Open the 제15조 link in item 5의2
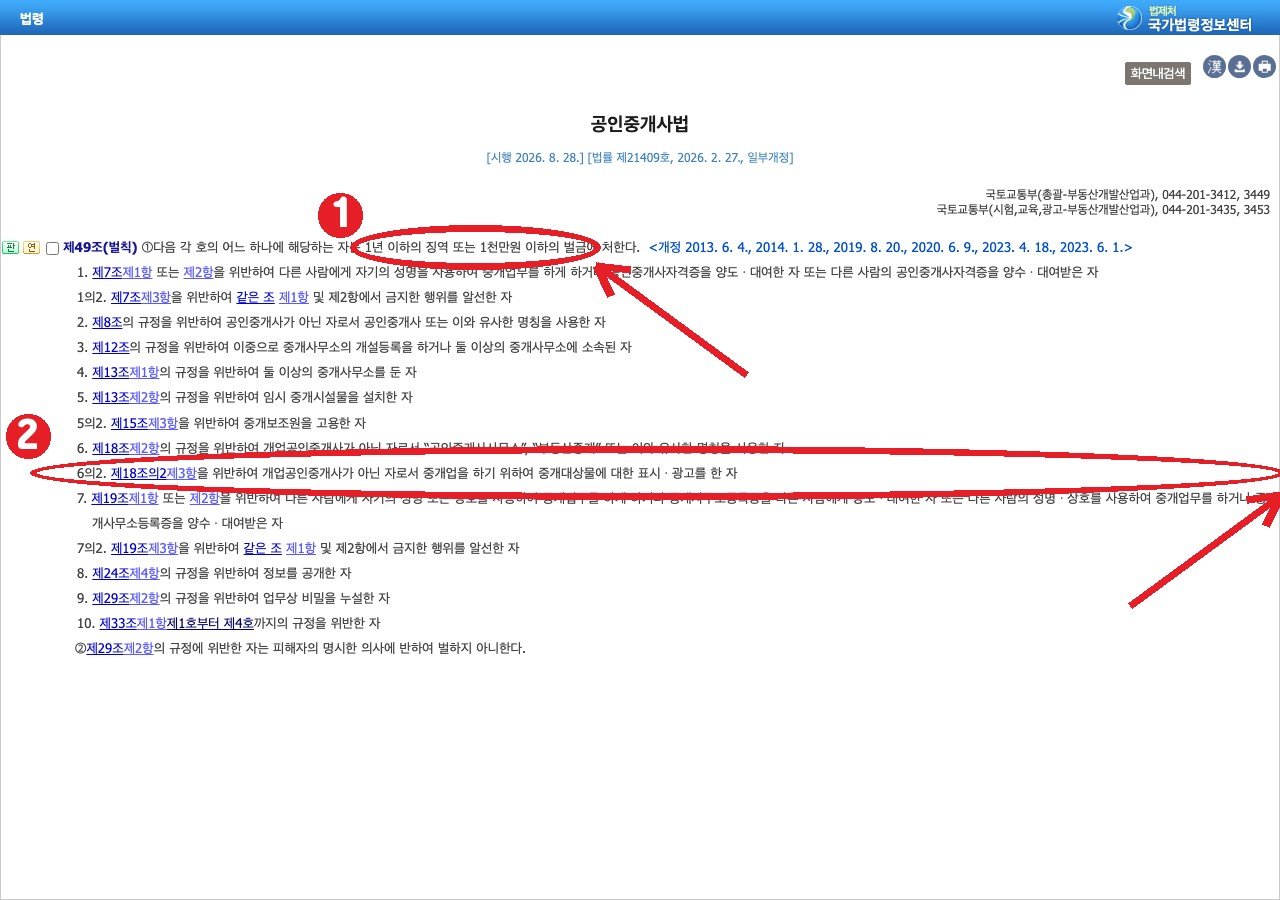Screen dimensions: 1280x900 click(x=130, y=423)
